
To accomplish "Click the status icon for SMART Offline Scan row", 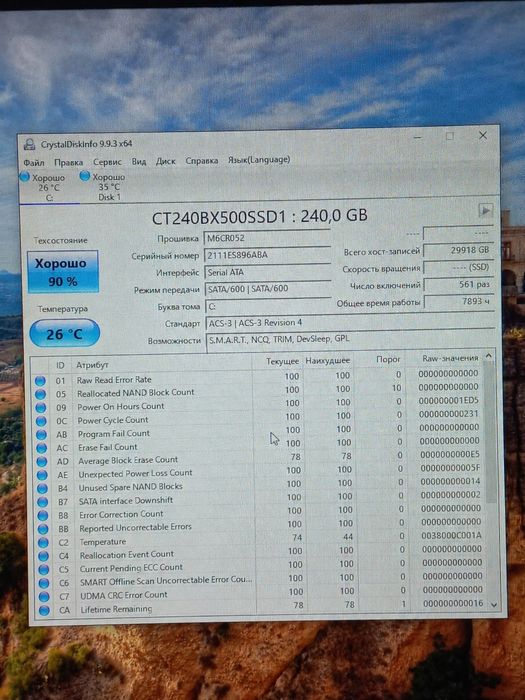I will click(x=44, y=583).
